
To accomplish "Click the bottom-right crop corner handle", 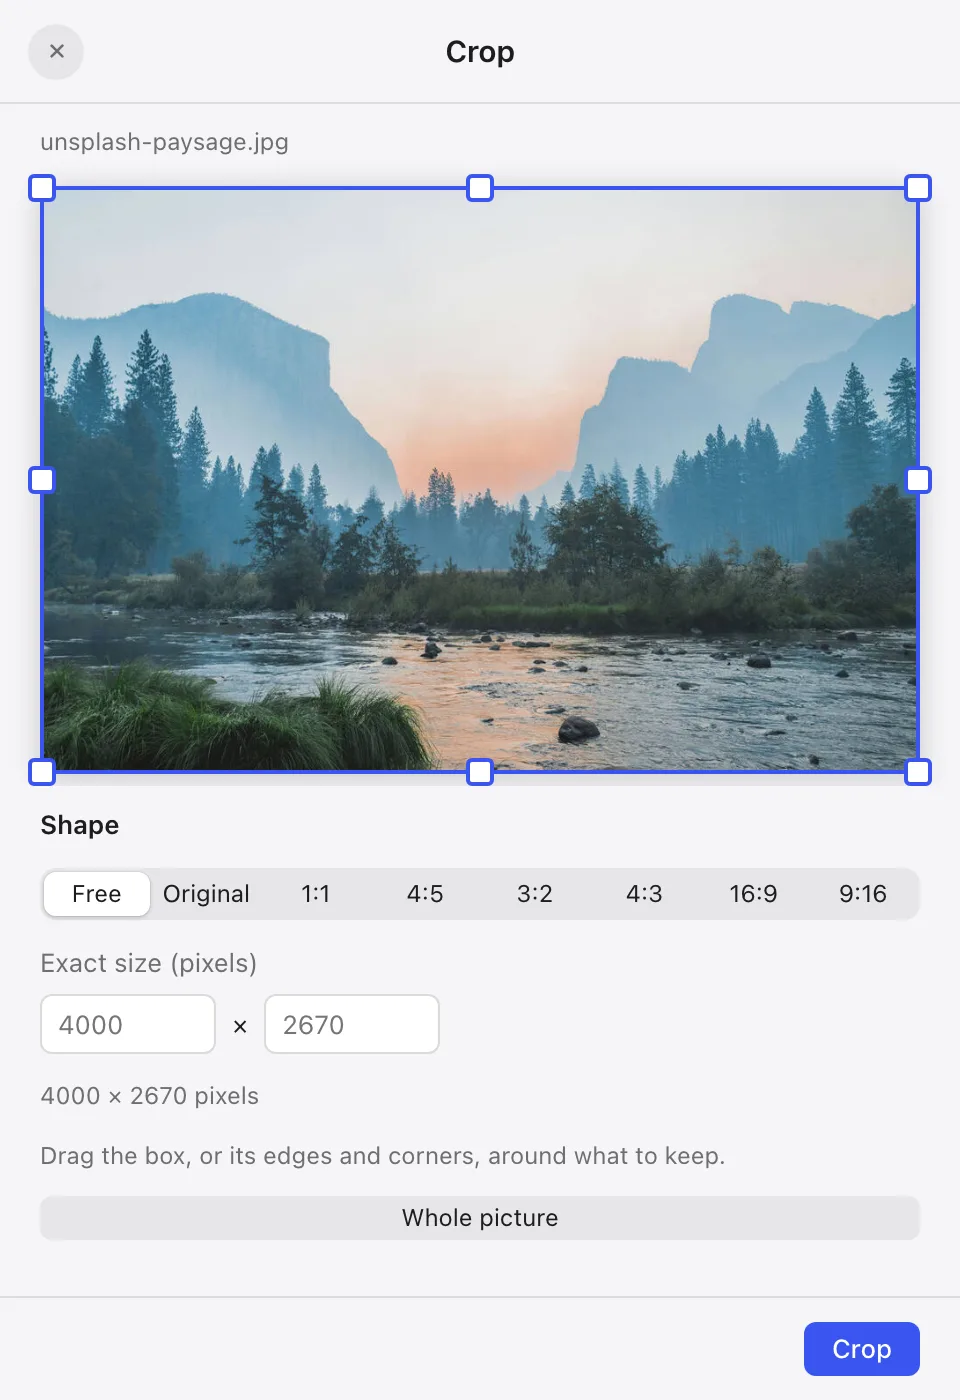I will click(x=918, y=772).
